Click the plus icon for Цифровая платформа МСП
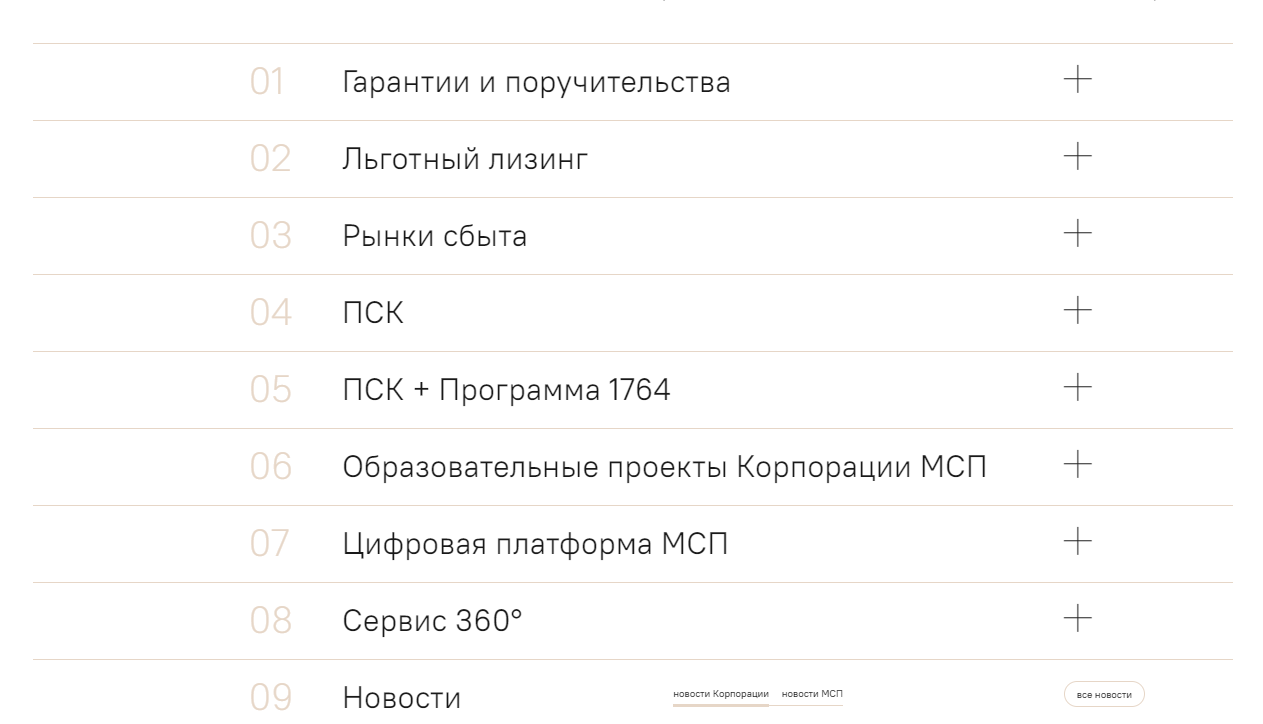 pyautogui.click(x=1075, y=543)
